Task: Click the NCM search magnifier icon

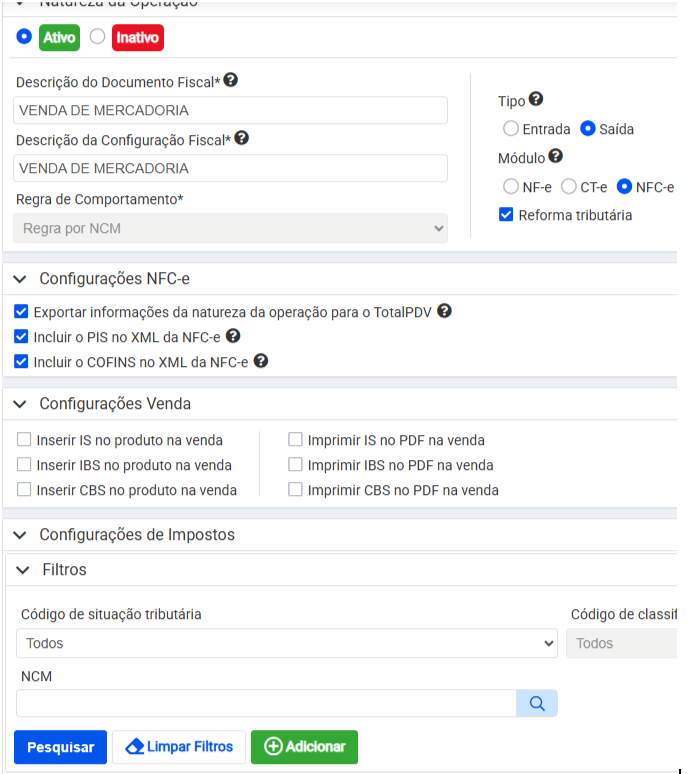Action: [537, 704]
